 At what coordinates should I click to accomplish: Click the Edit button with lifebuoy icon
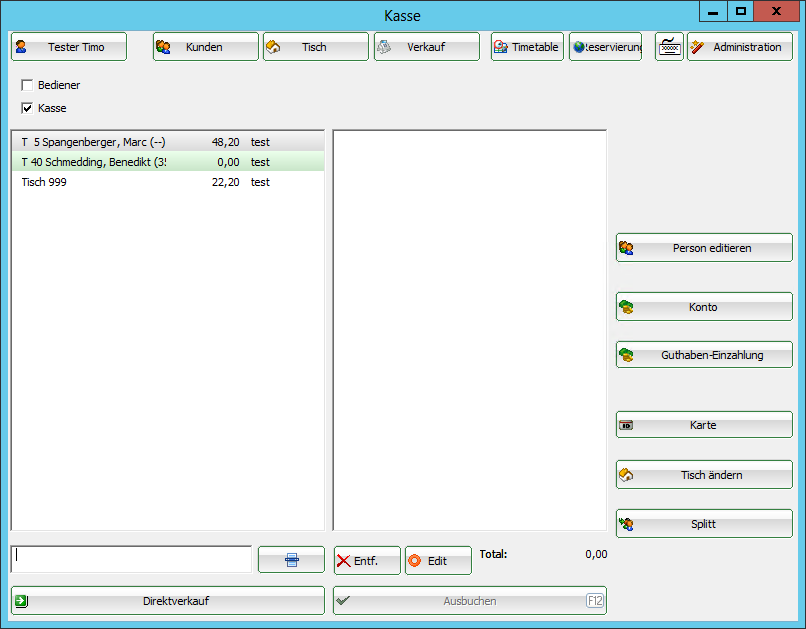click(438, 560)
